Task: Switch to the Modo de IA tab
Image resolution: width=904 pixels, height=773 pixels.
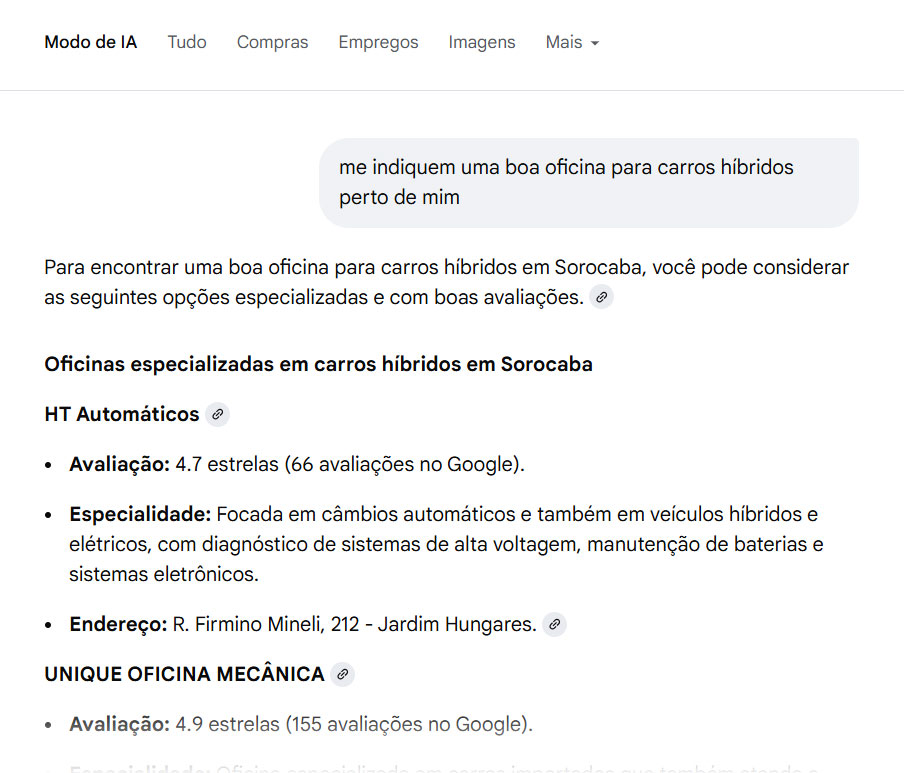Action: point(91,42)
